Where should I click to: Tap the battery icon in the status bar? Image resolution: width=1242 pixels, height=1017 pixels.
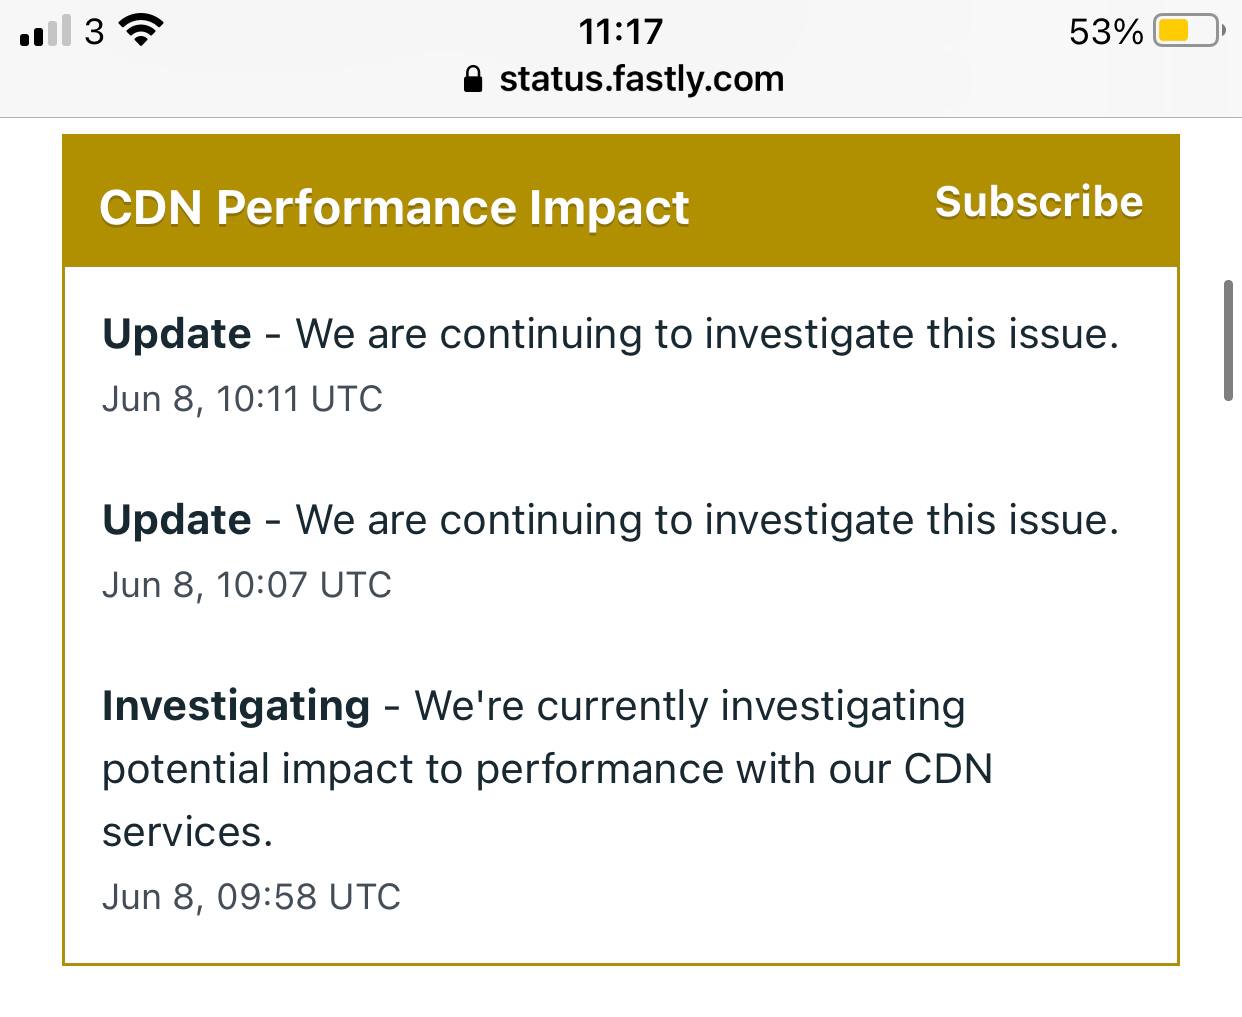click(1188, 31)
